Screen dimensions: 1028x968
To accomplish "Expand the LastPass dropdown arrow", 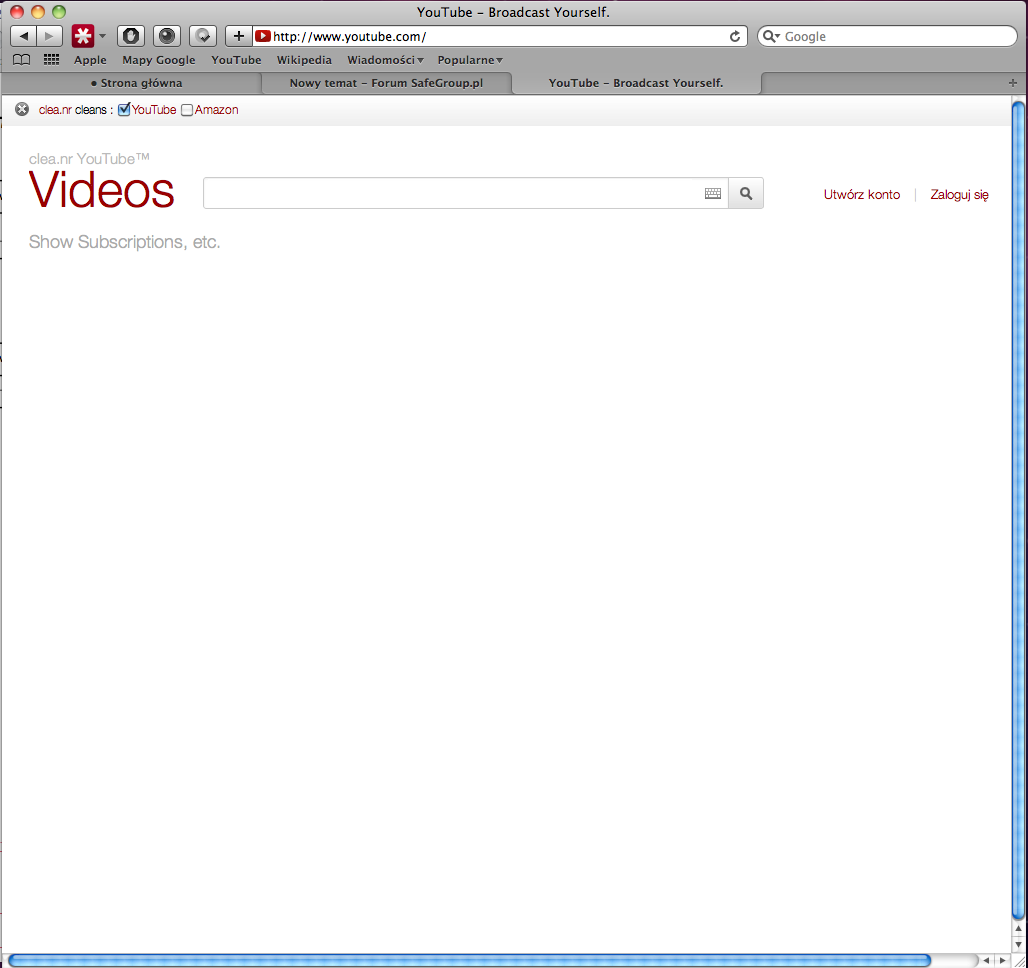I will coord(102,36).
